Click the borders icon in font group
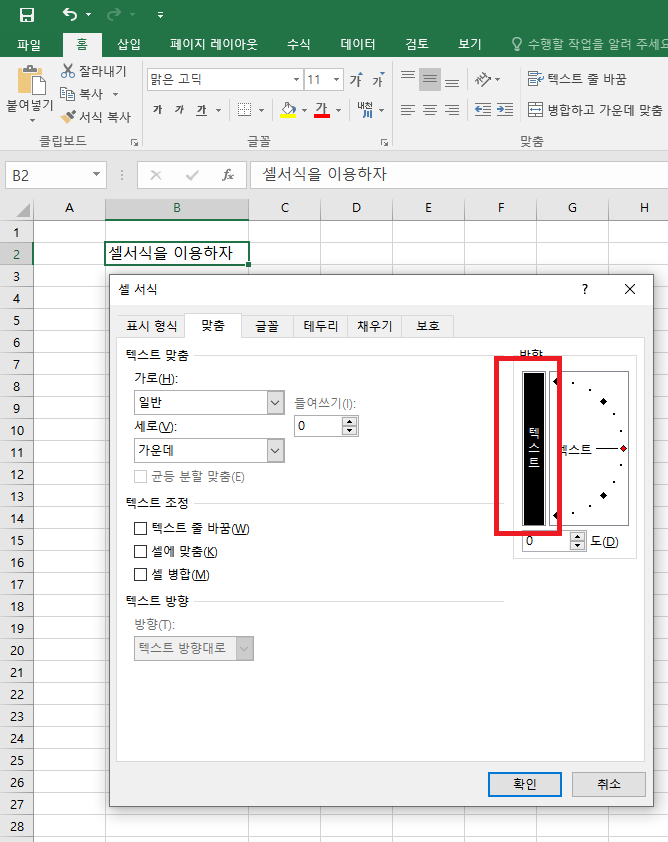The height and width of the screenshot is (842, 668). pos(244,110)
